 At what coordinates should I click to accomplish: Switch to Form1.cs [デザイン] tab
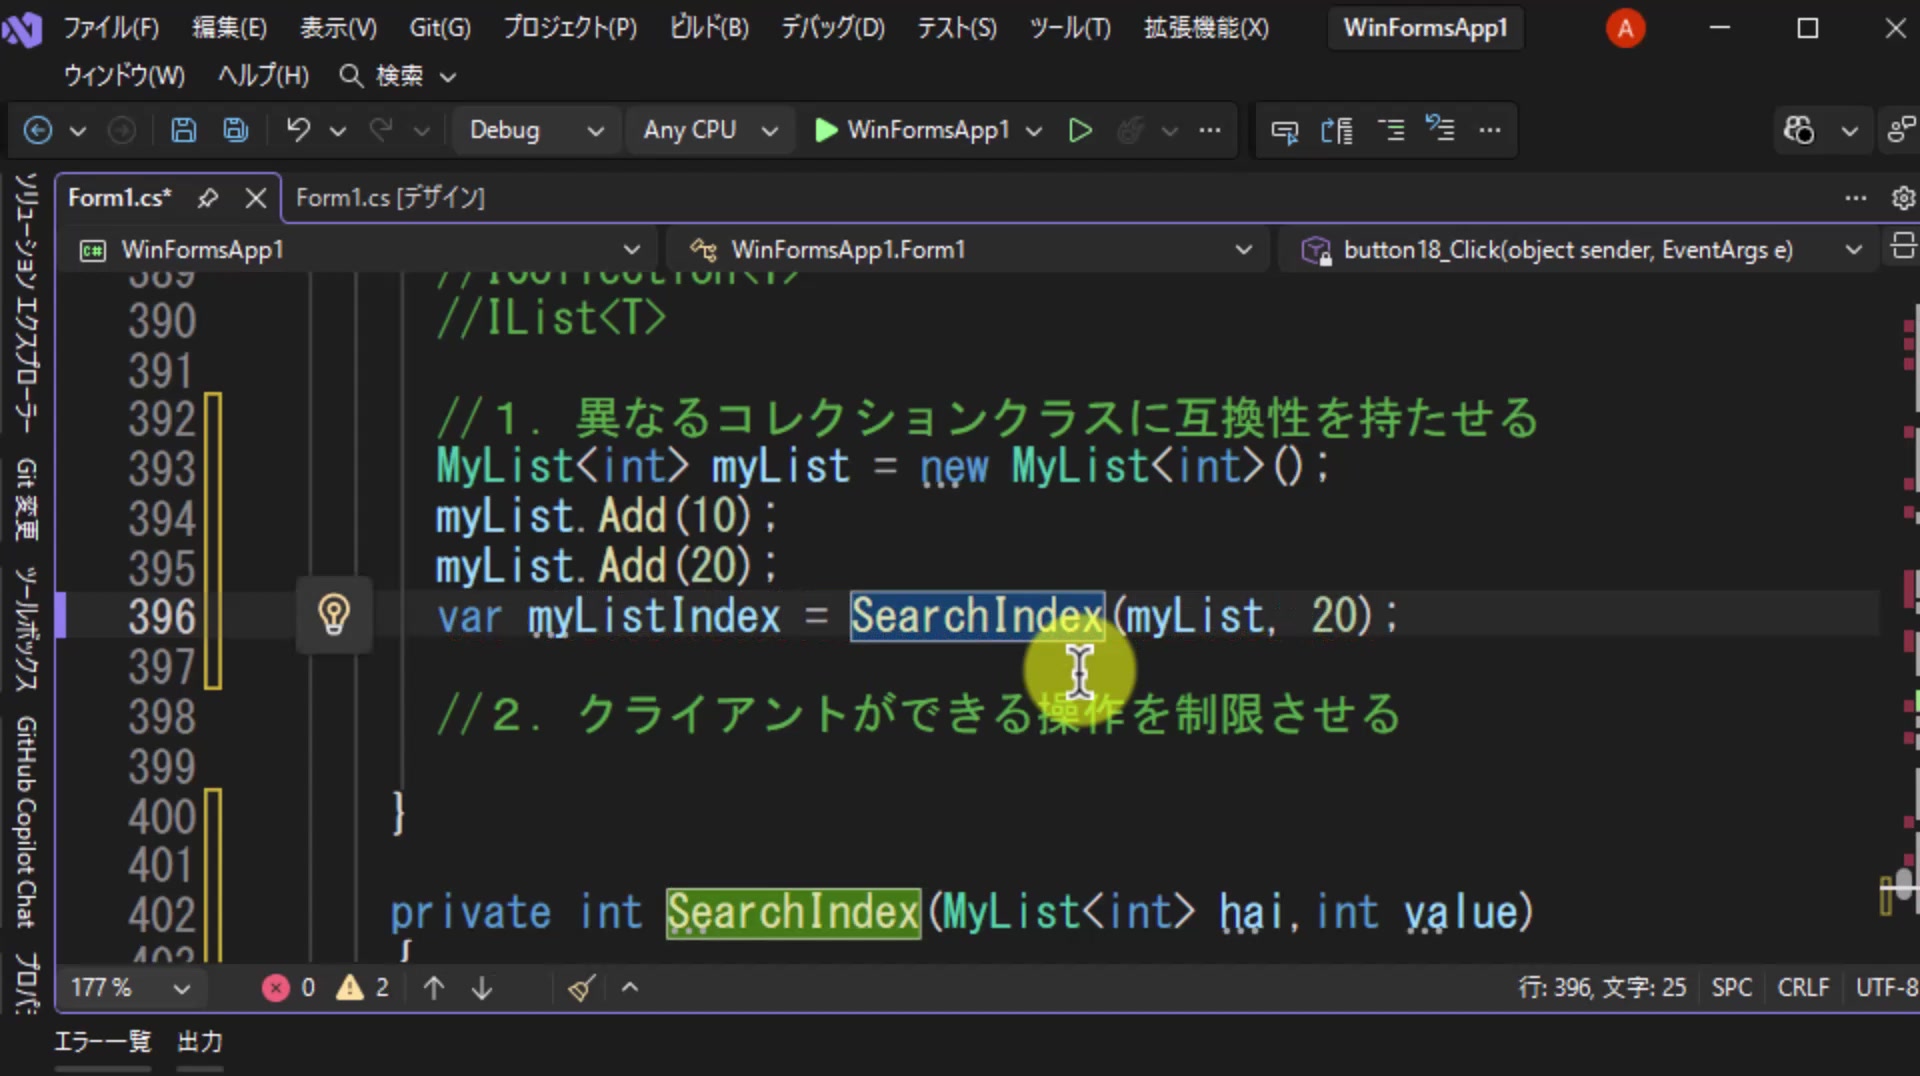tap(390, 198)
